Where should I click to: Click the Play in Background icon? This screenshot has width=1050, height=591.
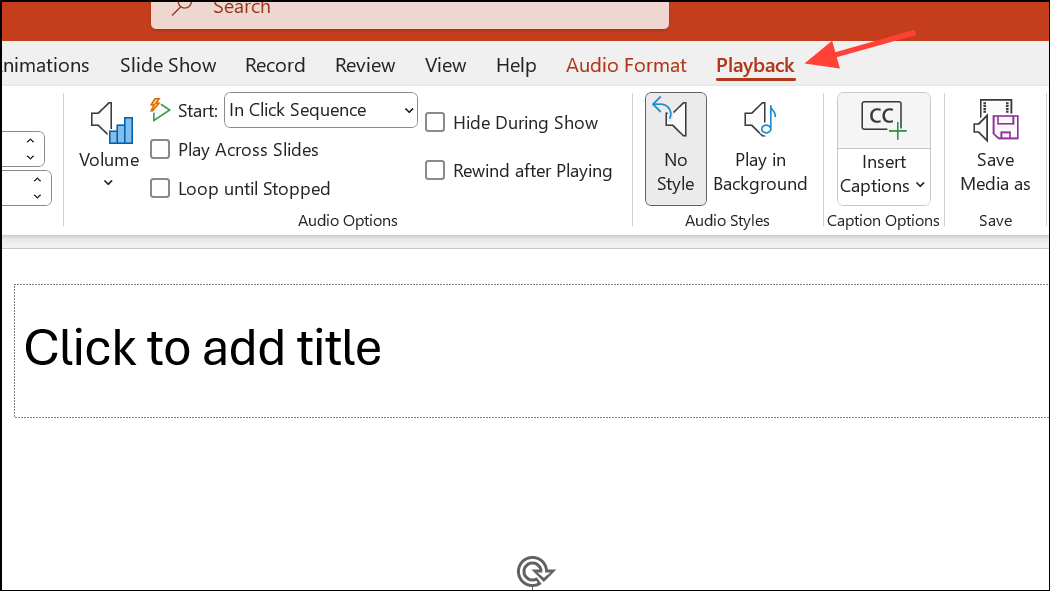[x=760, y=120]
